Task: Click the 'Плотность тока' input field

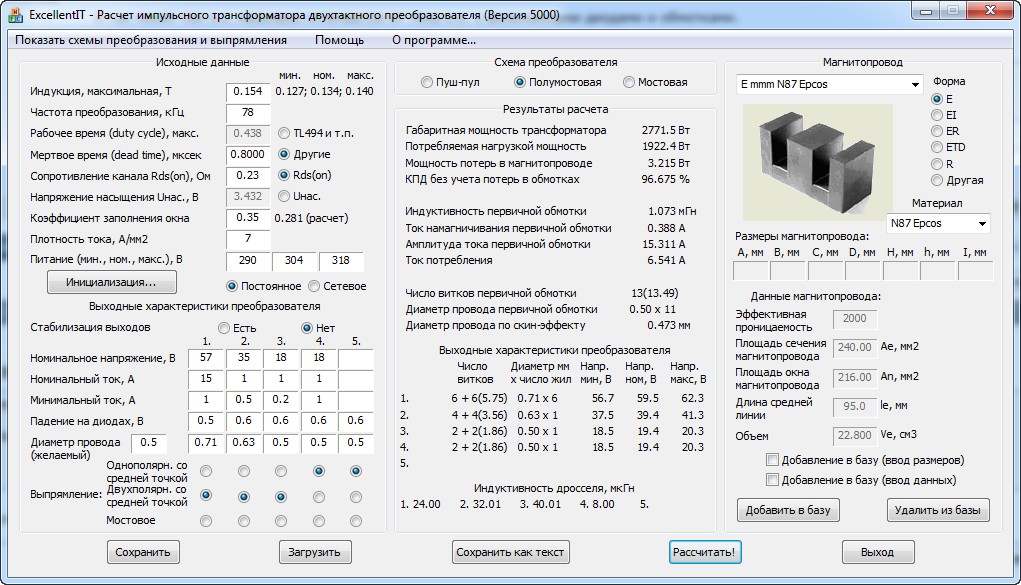Action: pos(248,239)
